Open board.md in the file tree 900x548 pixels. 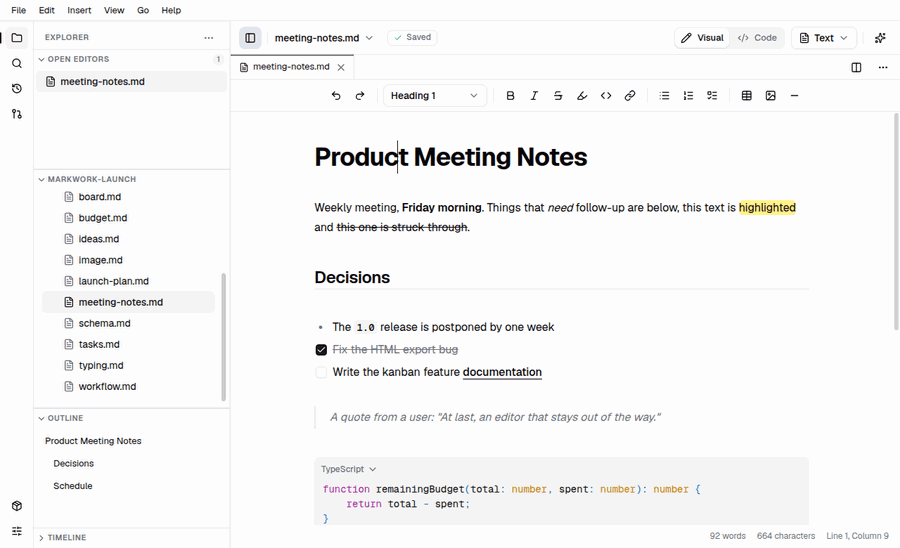pos(129,197)
